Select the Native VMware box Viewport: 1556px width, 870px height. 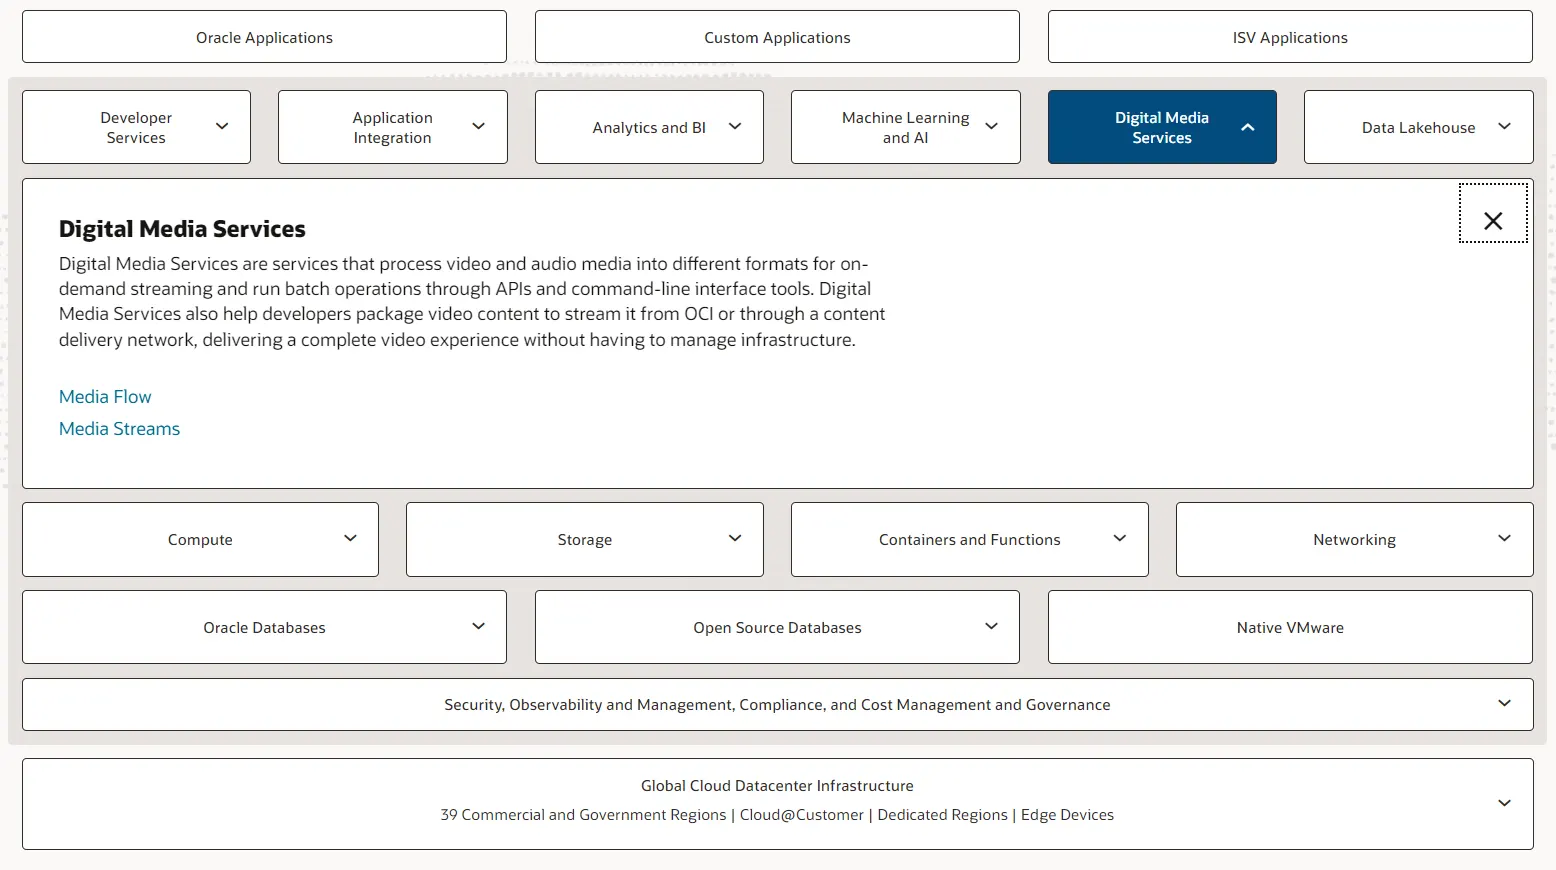click(1290, 627)
